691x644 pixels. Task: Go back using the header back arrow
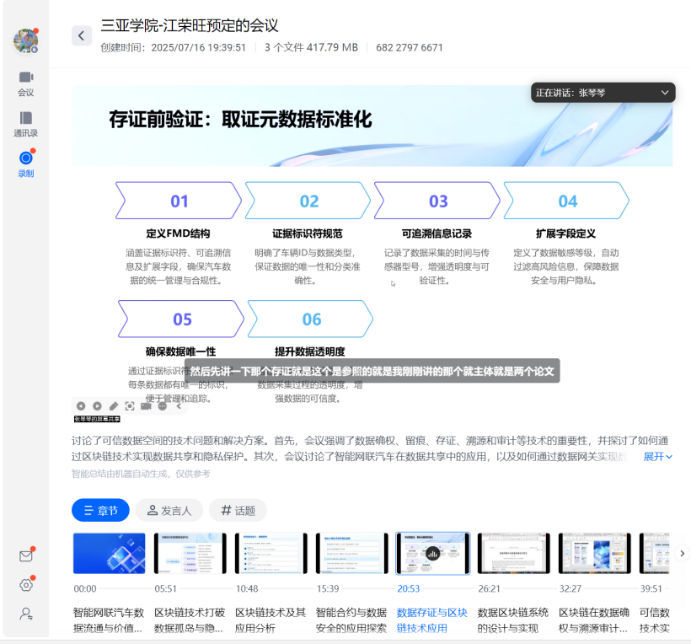[81, 36]
